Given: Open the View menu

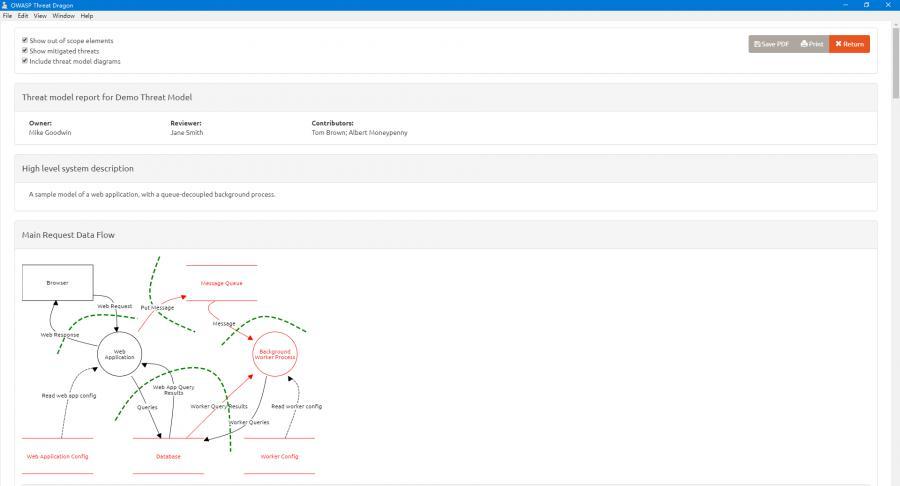Looking at the screenshot, I should click(40, 16).
